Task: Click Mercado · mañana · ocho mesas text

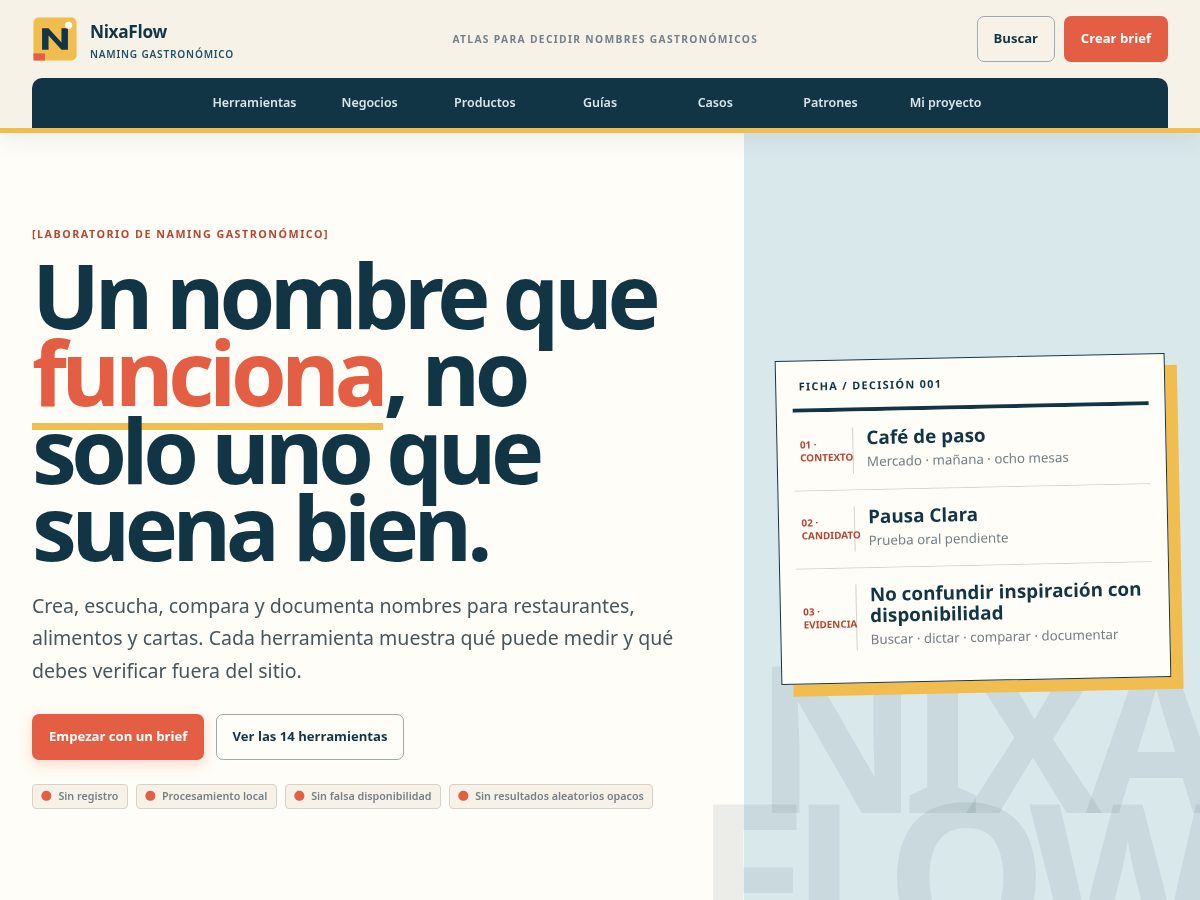Action: point(968,459)
